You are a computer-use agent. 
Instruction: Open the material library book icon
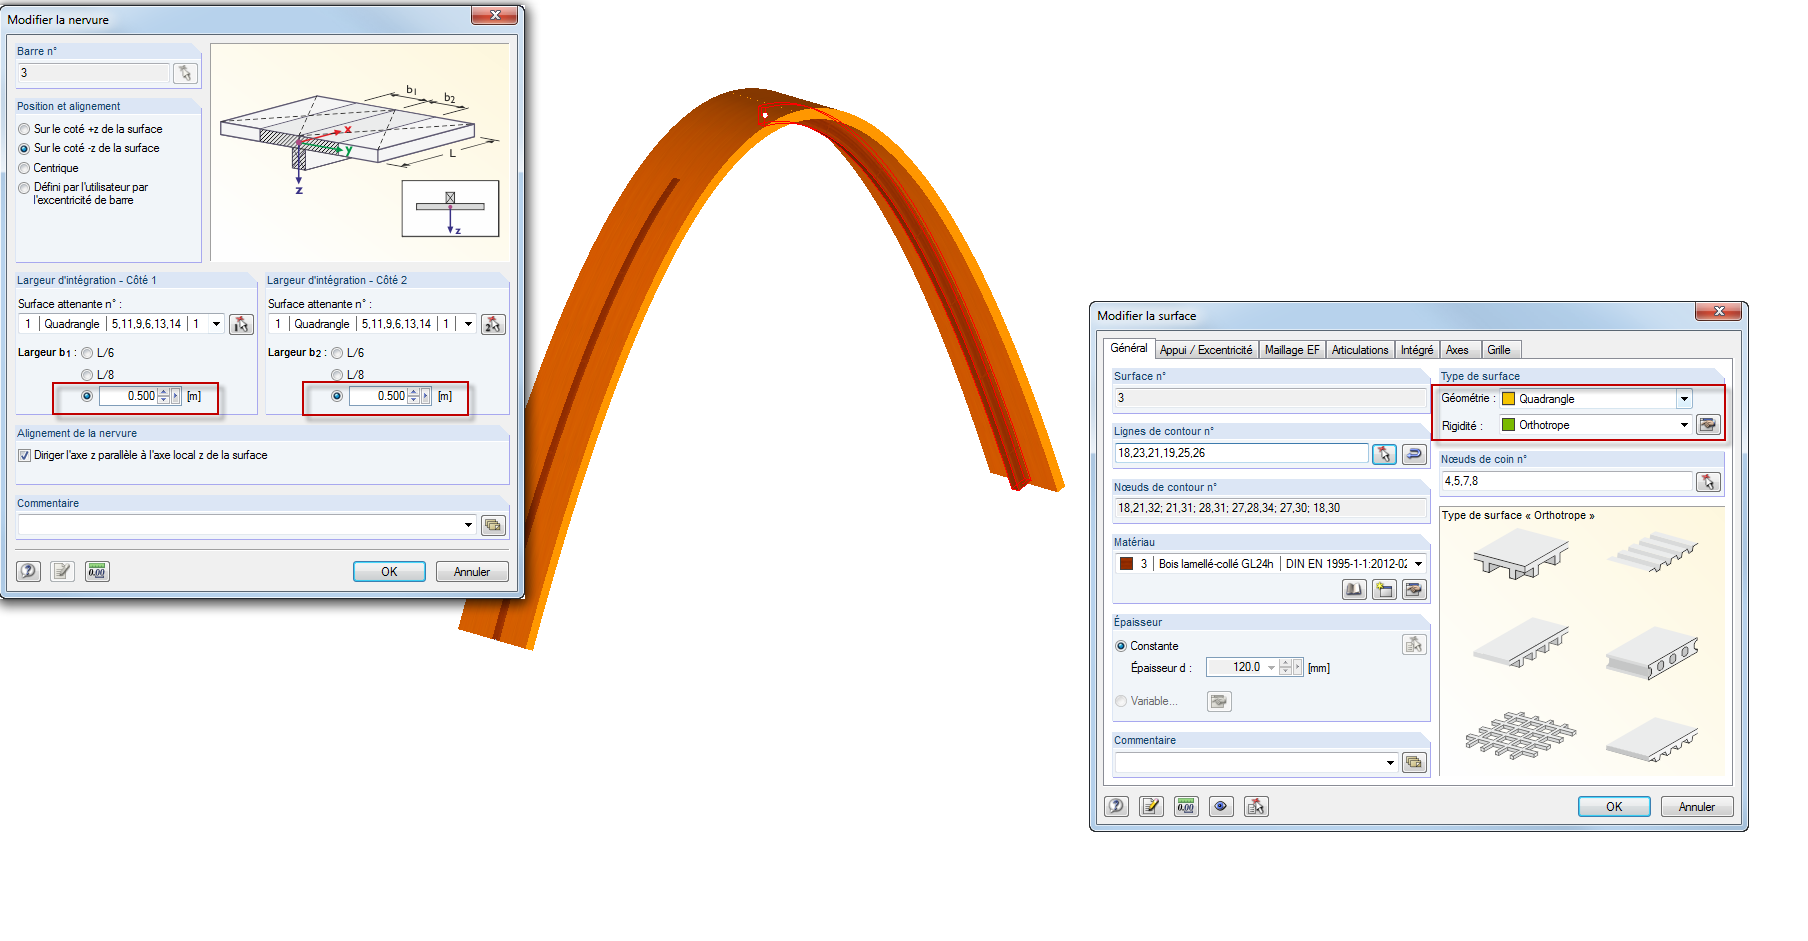pos(1354,590)
